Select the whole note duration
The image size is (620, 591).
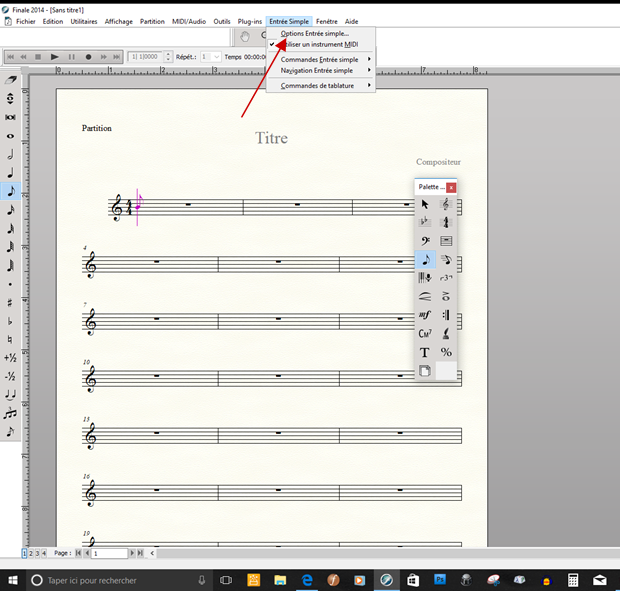[11, 135]
